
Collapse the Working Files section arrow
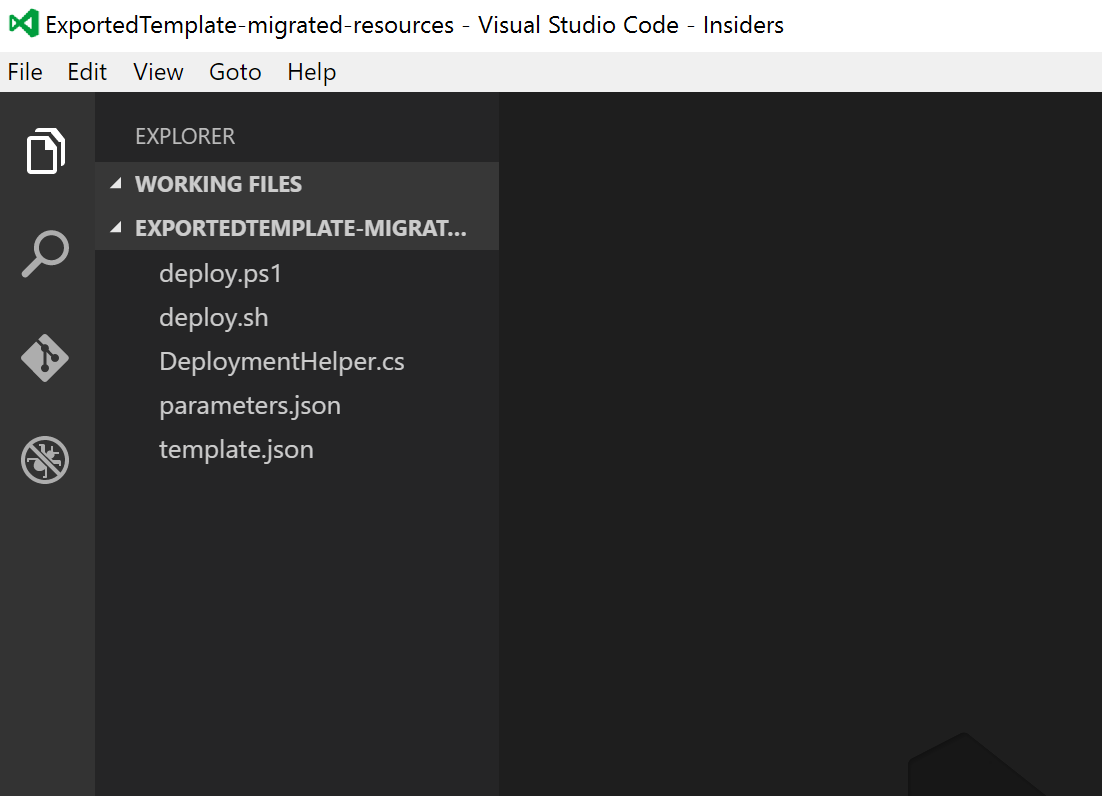point(117,184)
